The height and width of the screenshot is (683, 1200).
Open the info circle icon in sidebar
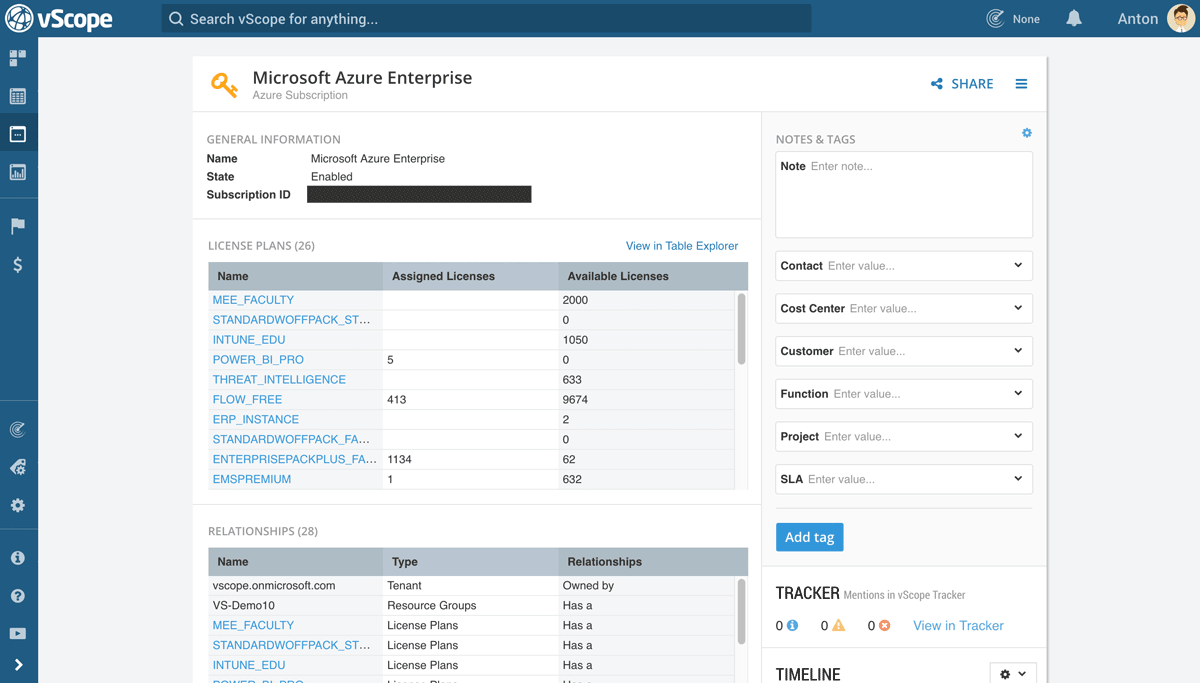point(18,558)
